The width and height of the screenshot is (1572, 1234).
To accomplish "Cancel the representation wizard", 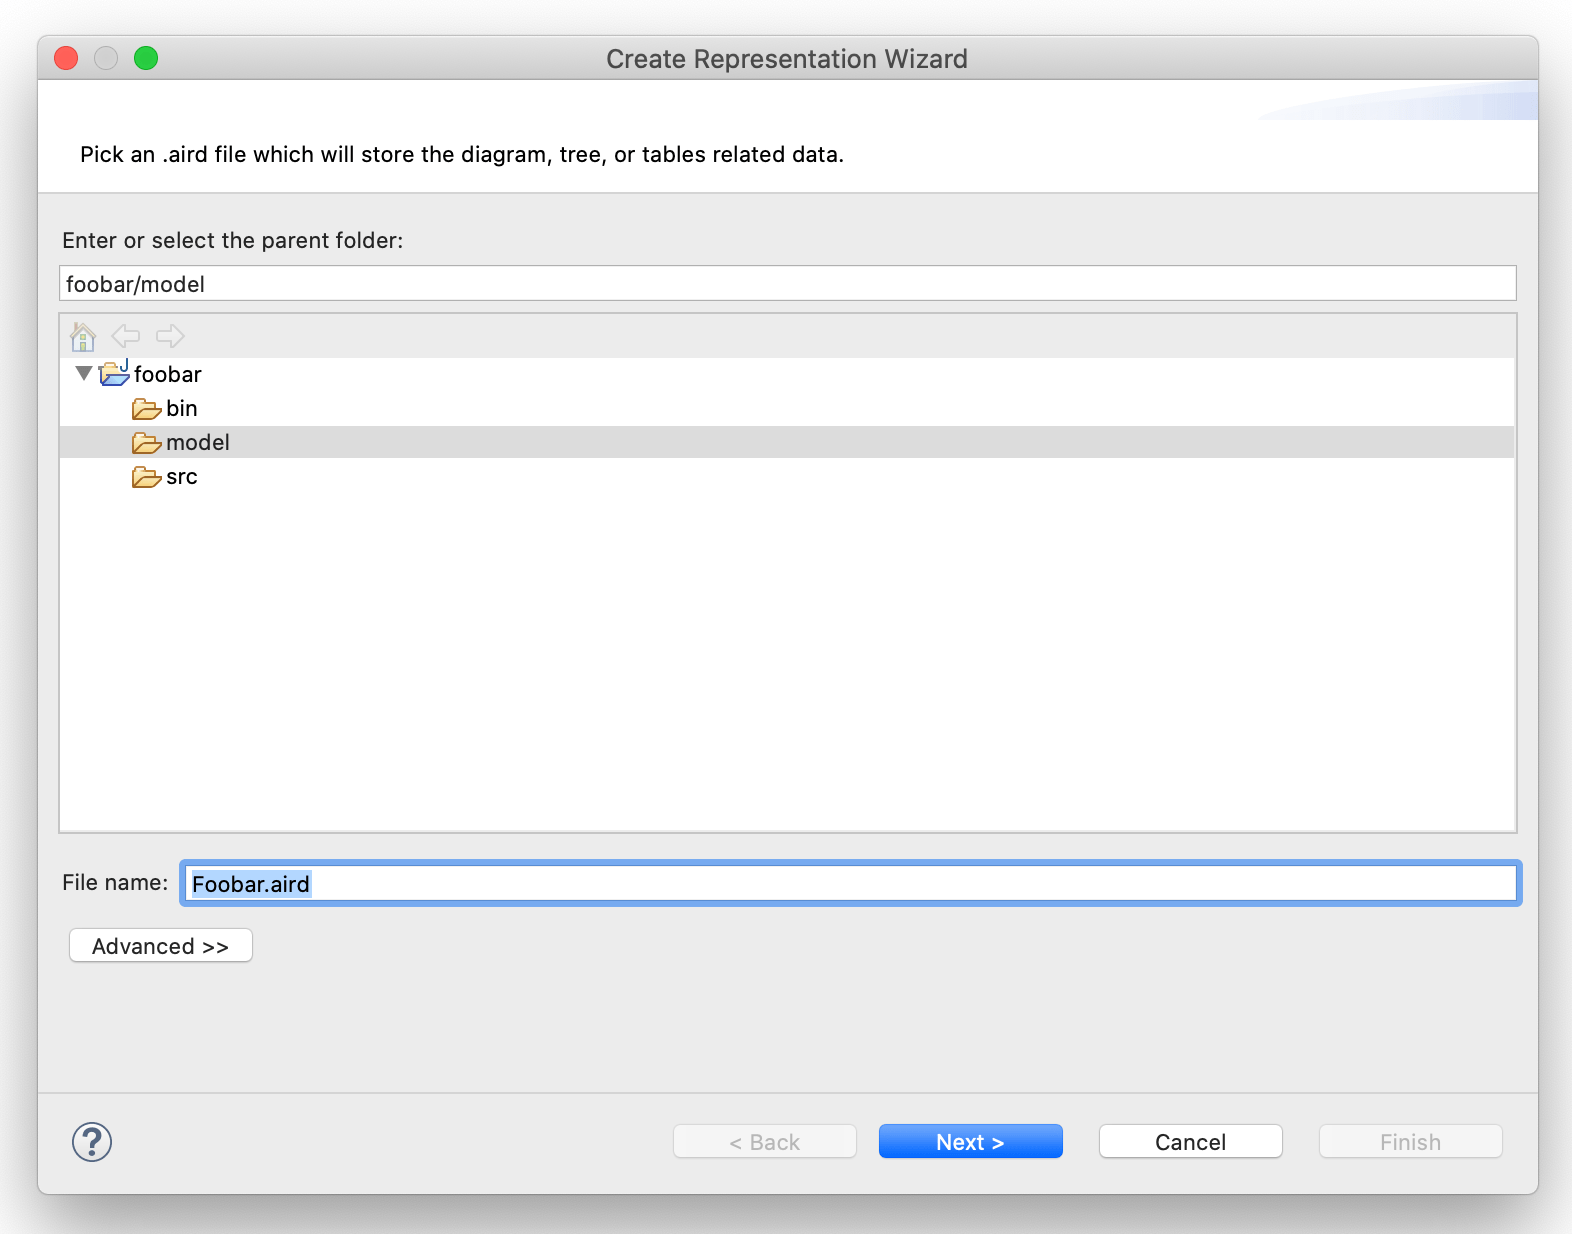I will (1190, 1142).
